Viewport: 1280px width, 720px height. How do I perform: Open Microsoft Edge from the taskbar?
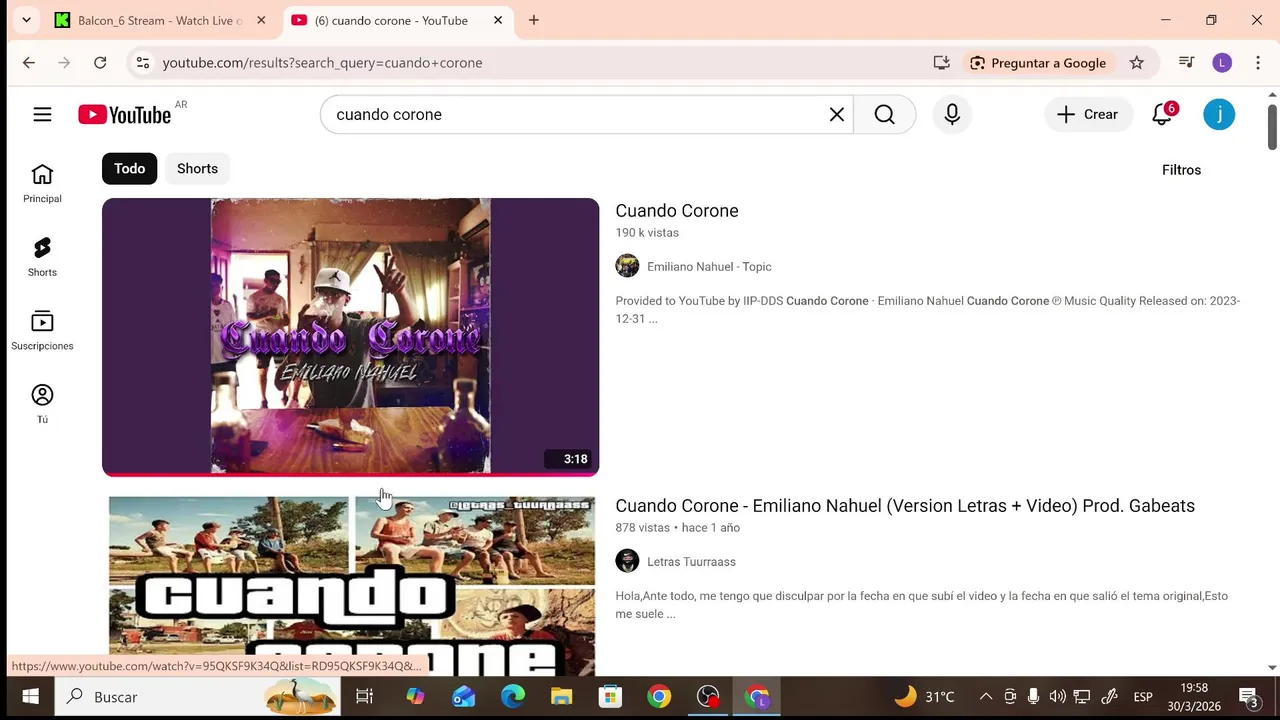(513, 697)
